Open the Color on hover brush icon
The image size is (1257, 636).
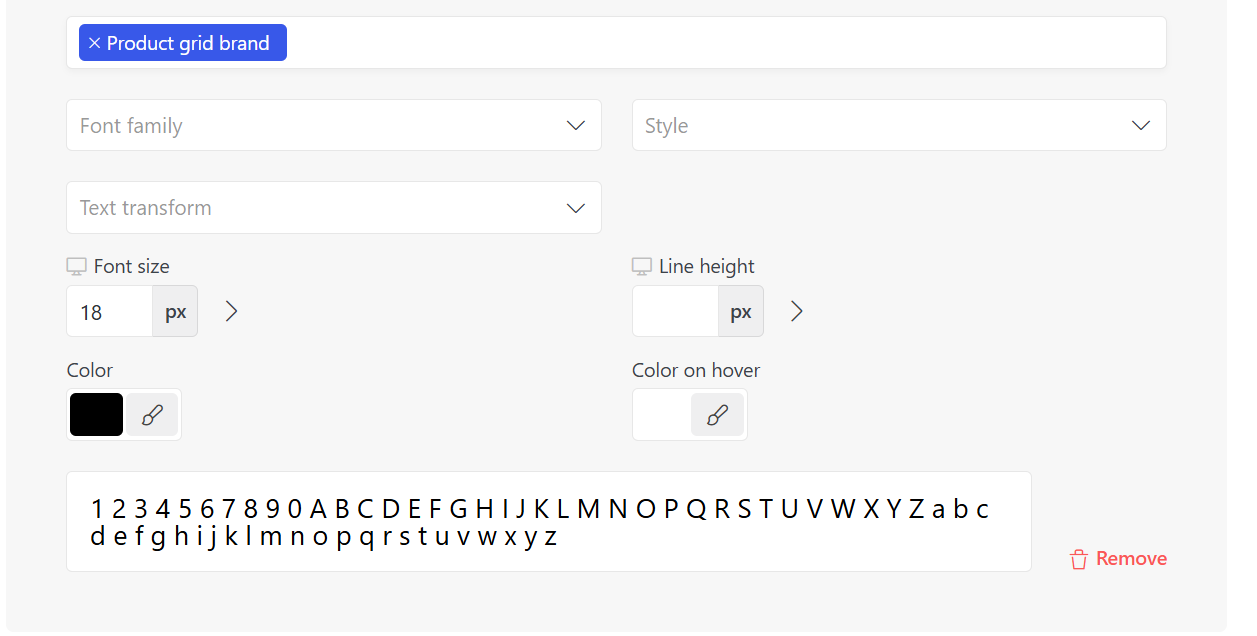point(717,414)
